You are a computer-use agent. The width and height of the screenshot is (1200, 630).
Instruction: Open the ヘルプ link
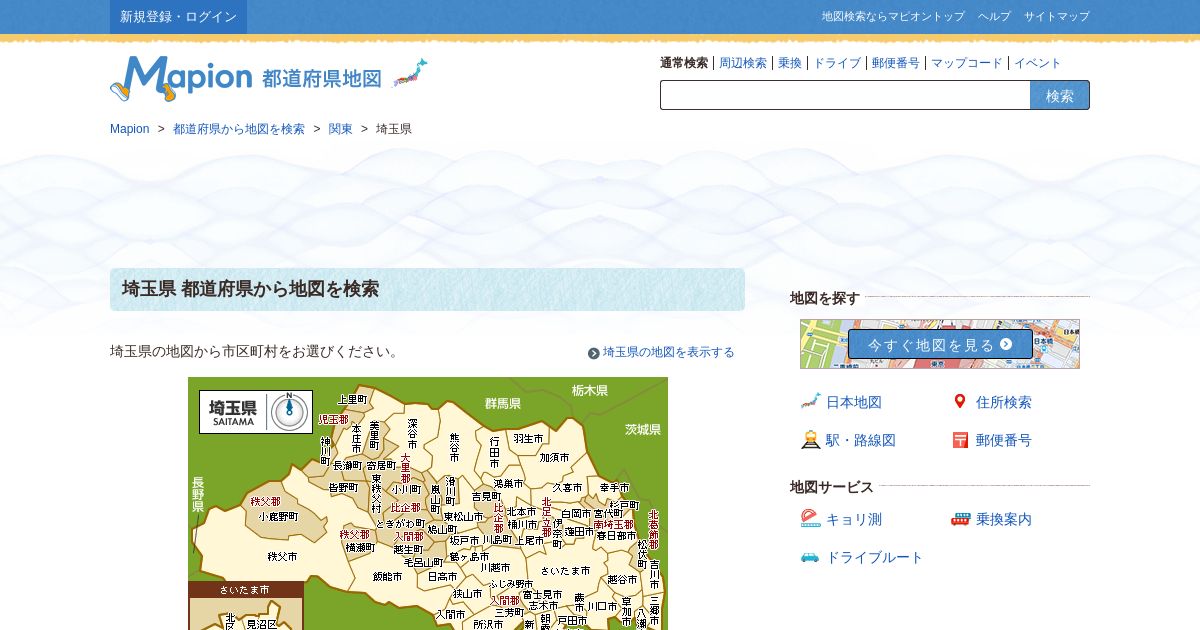[x=994, y=16]
